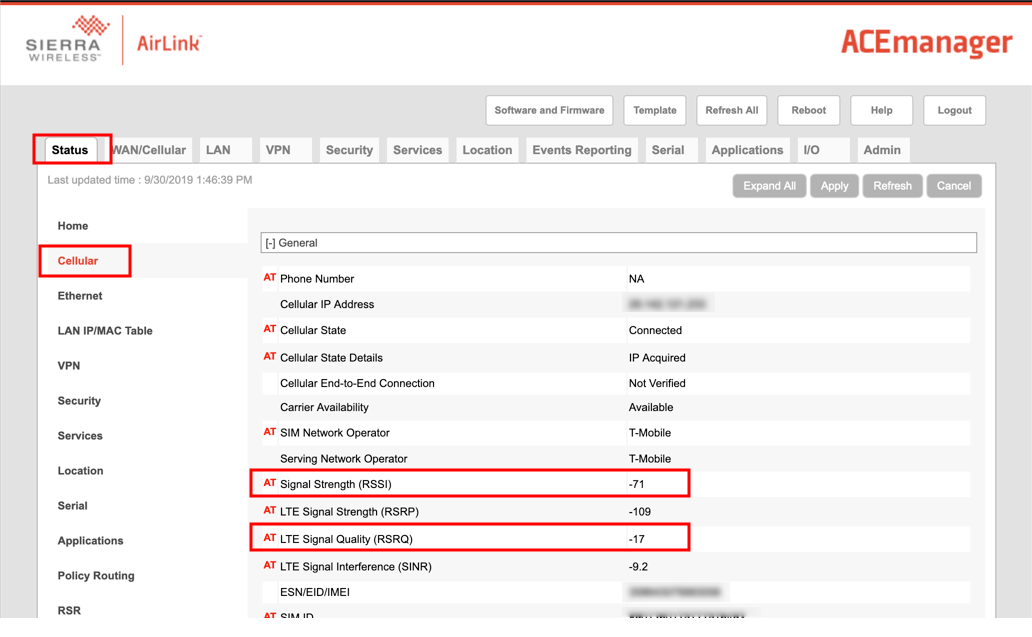This screenshot has width=1032, height=637.
Task: Click the Expand All button
Action: [x=769, y=186]
